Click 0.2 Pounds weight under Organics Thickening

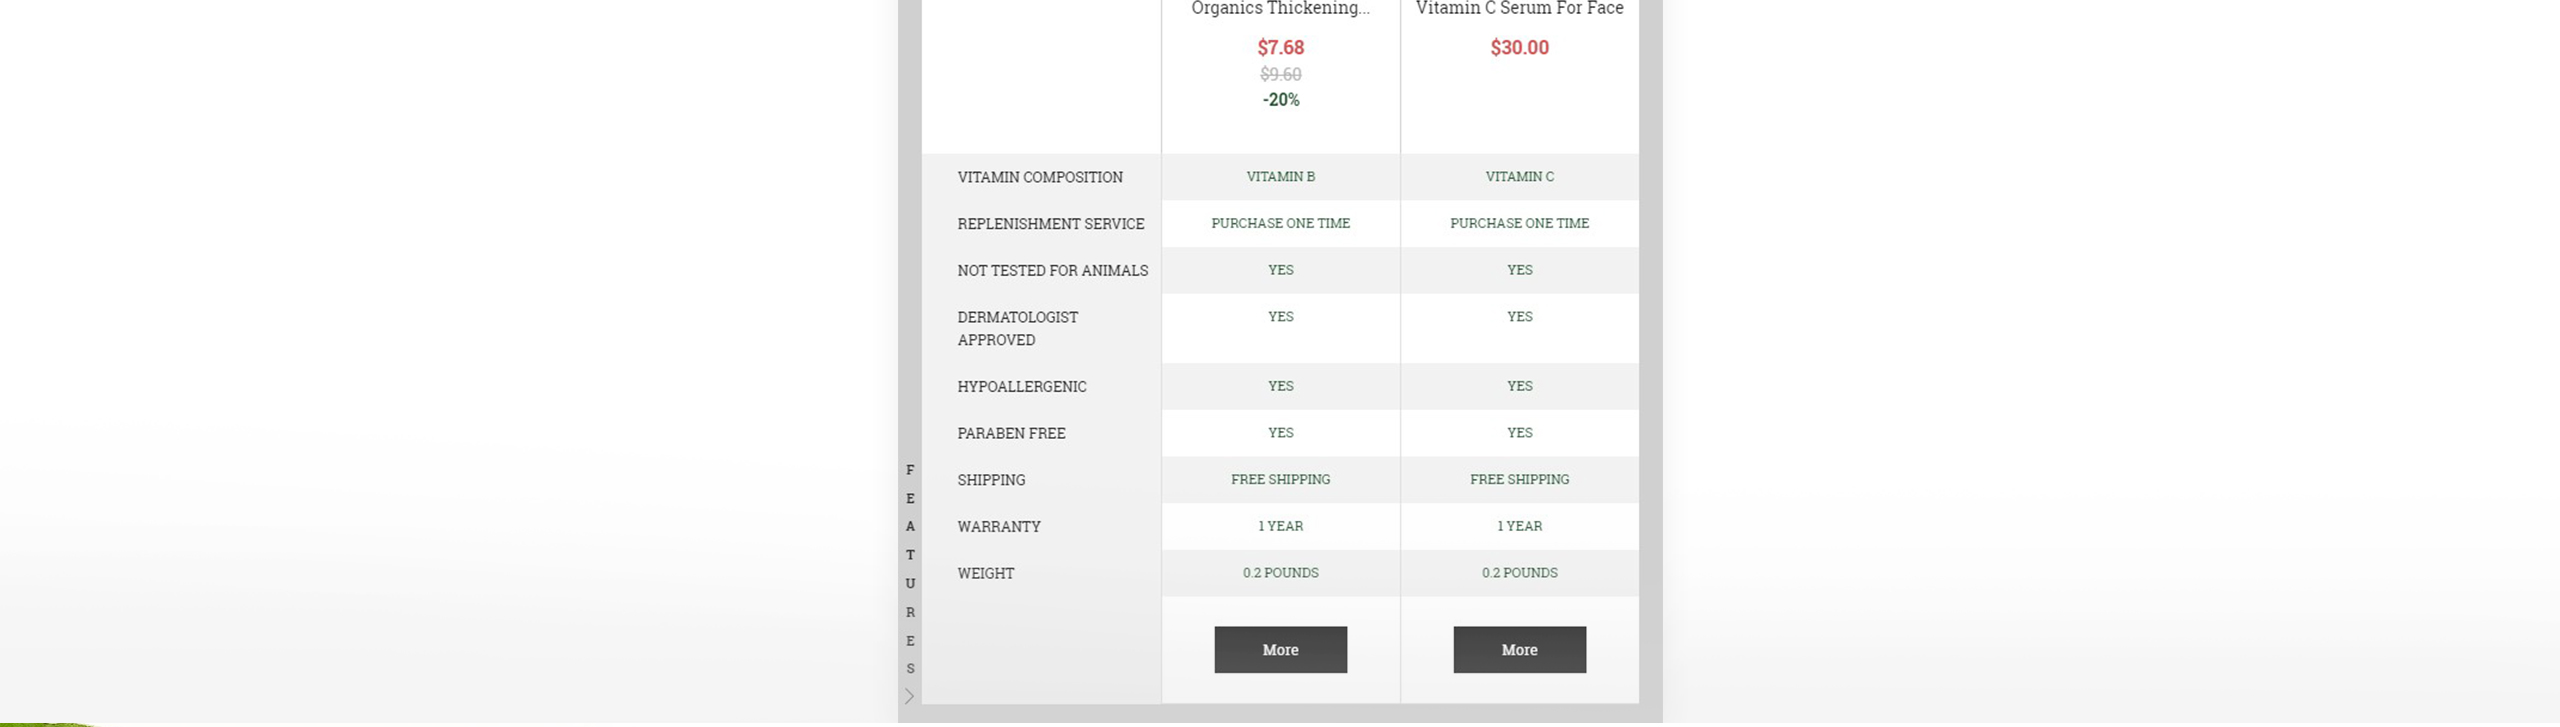coord(1280,573)
